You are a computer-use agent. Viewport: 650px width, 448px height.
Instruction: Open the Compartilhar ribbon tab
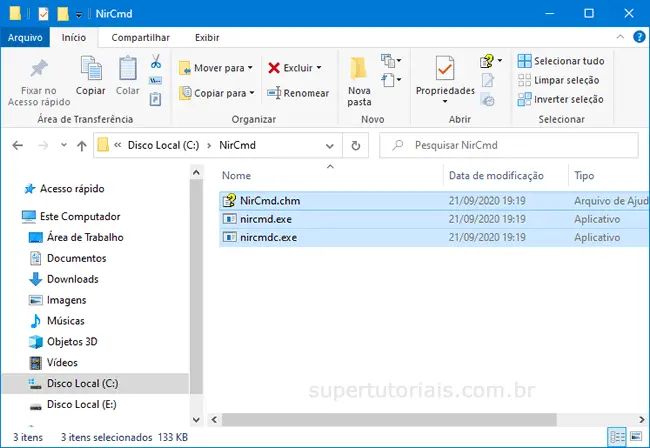(139, 38)
